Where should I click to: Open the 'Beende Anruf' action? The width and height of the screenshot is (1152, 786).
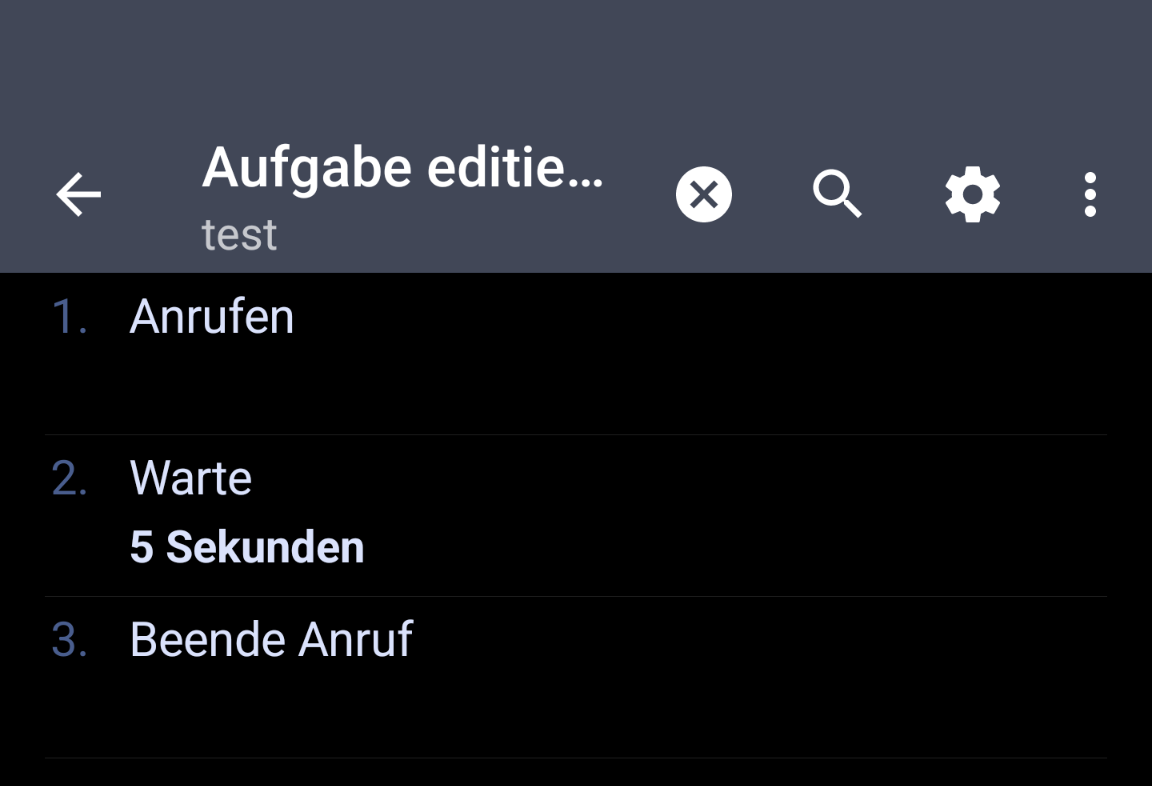pos(271,640)
